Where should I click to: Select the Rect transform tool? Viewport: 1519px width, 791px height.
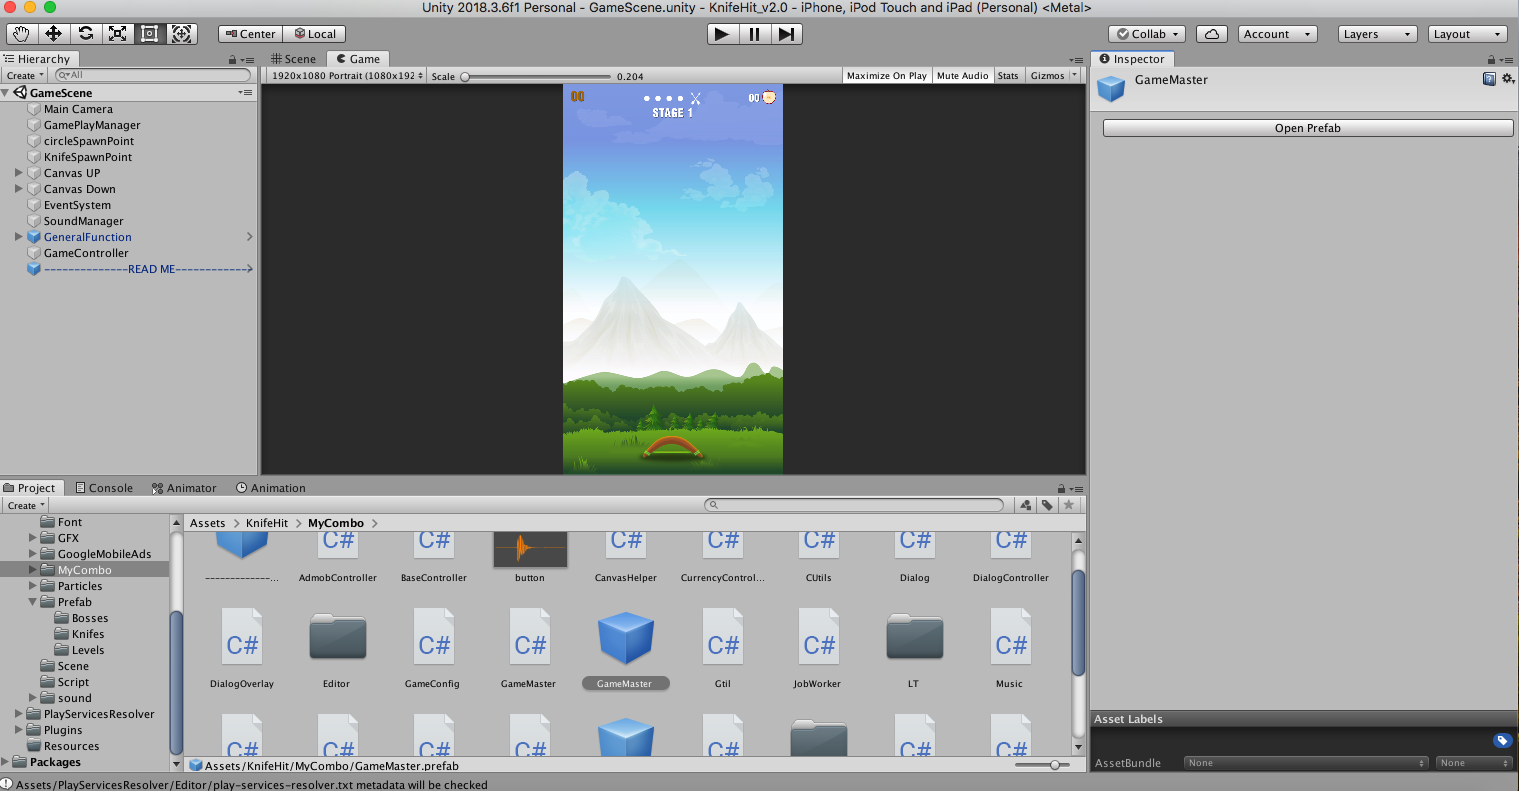pyautogui.click(x=150, y=33)
